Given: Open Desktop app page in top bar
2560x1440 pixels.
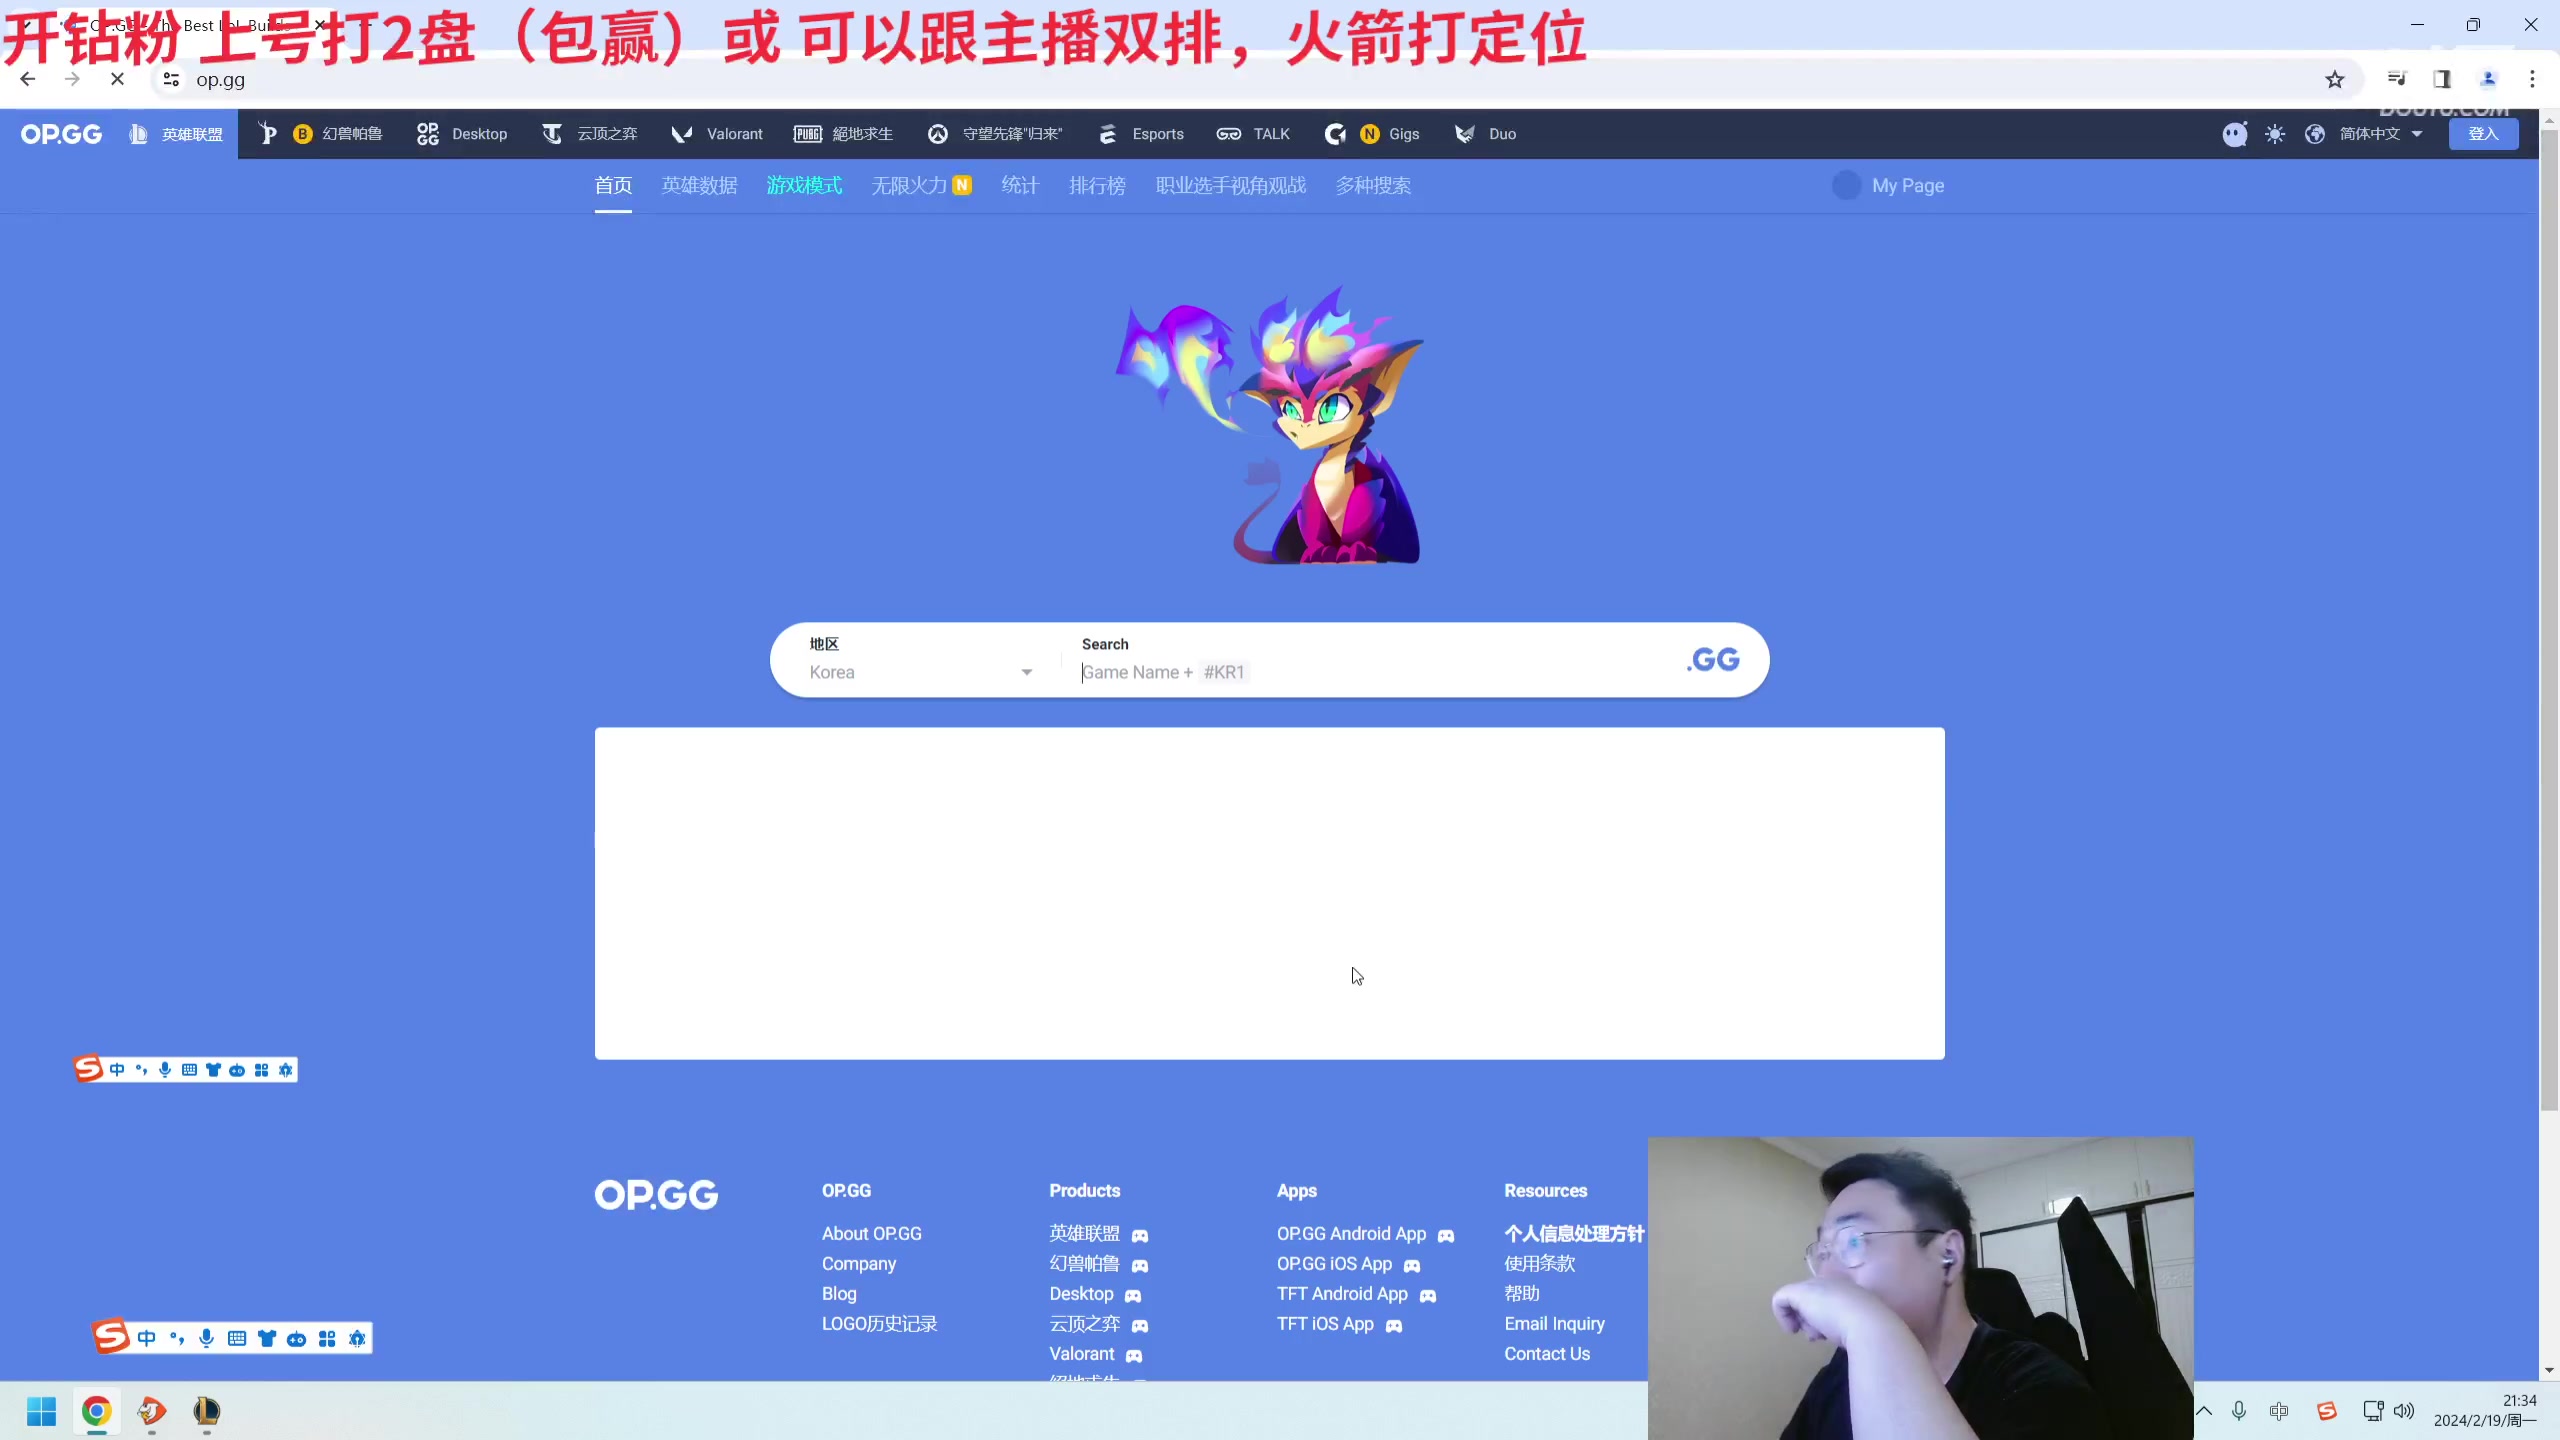Looking at the screenshot, I should pos(462,134).
